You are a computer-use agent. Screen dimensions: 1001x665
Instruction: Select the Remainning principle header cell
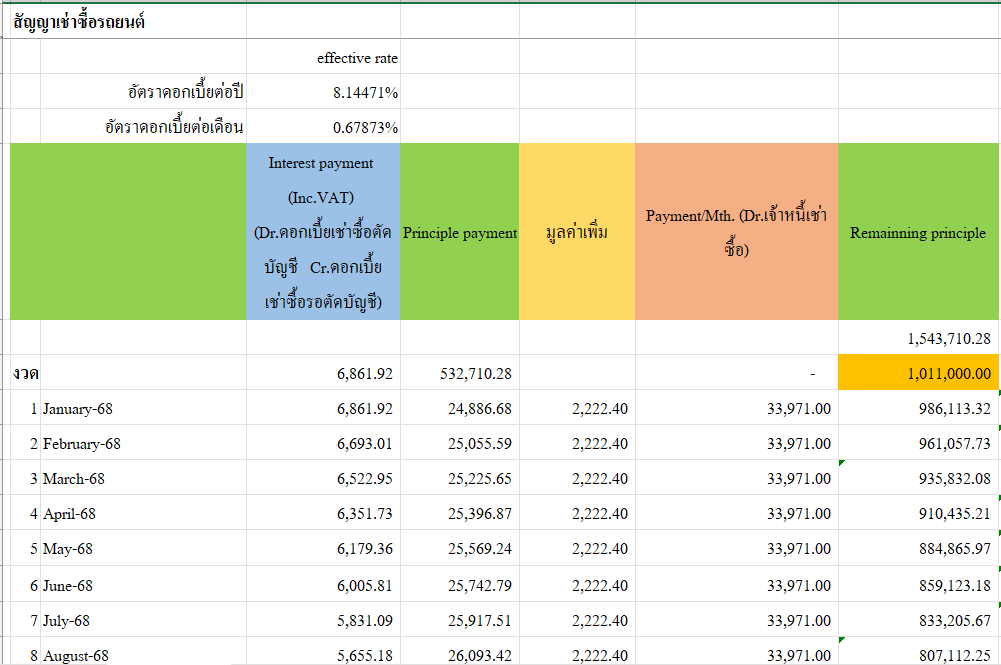click(917, 233)
